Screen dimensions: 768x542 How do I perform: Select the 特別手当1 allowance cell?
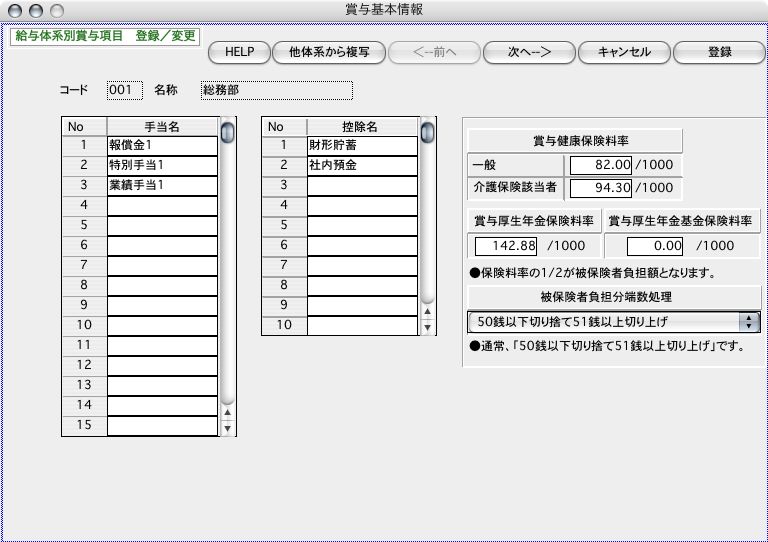click(x=162, y=165)
